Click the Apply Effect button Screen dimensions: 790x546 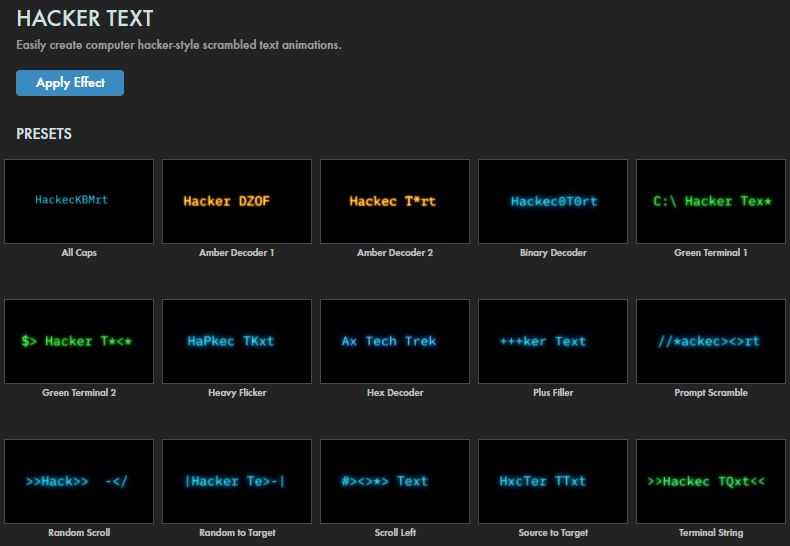click(x=70, y=83)
